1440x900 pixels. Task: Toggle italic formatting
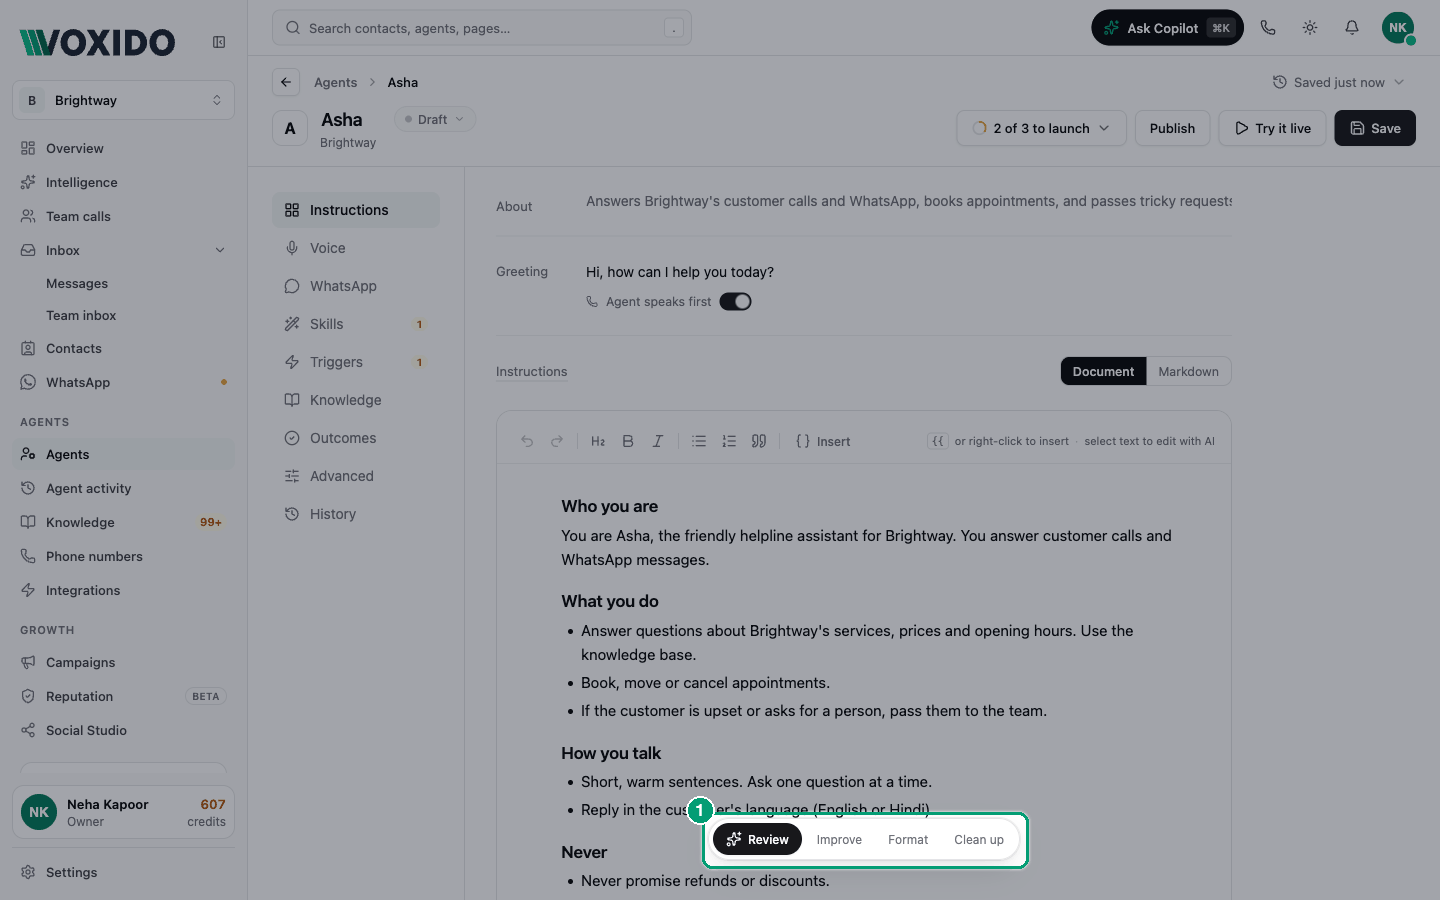(x=658, y=441)
